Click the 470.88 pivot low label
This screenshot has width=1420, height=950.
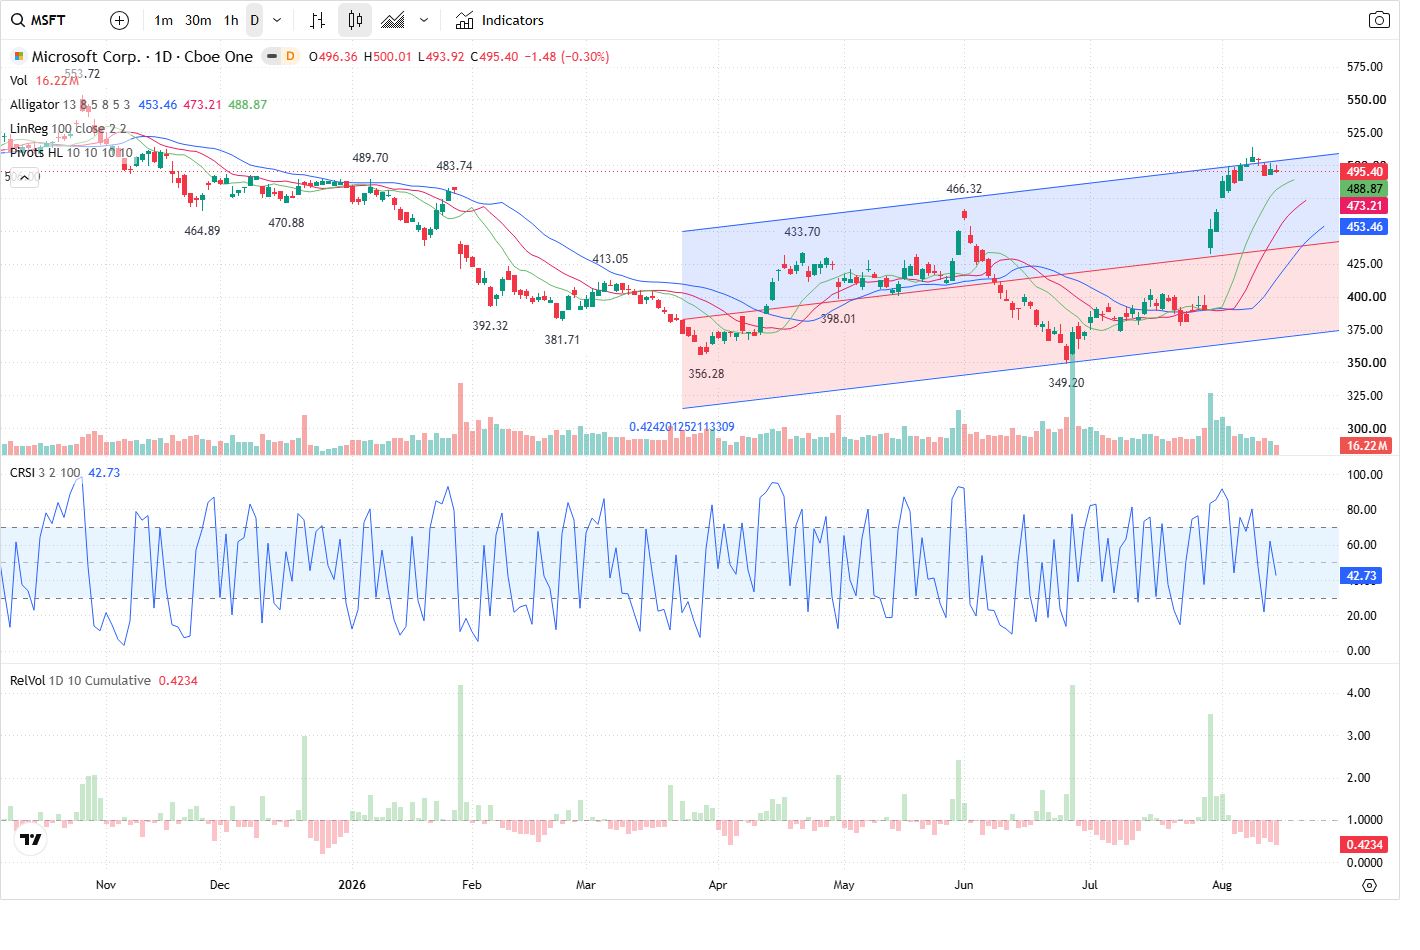[x=286, y=223]
